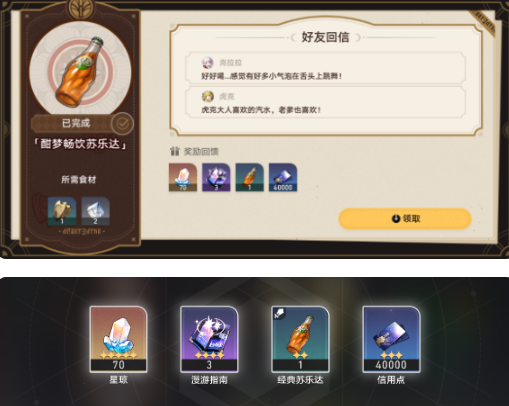Viewport: 509px width, 406px height.
Task: Open the large 信用点 reward card
Action: pos(391,339)
